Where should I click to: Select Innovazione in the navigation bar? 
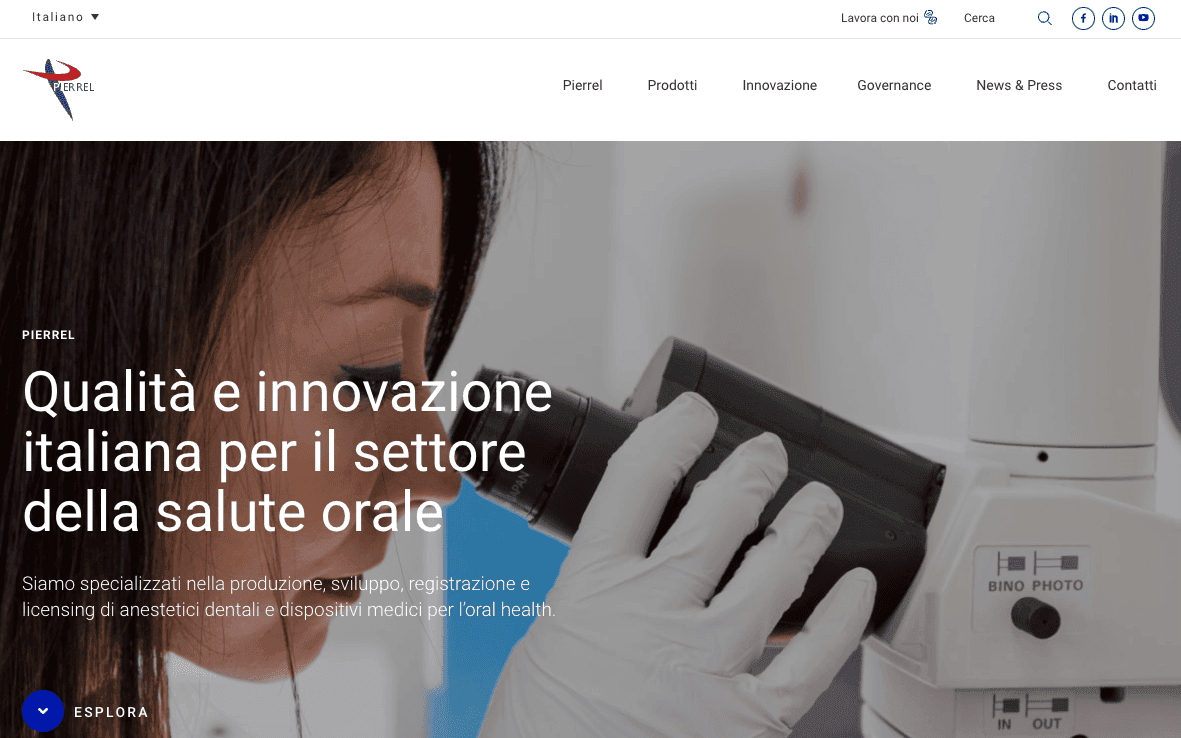pyautogui.click(x=780, y=85)
